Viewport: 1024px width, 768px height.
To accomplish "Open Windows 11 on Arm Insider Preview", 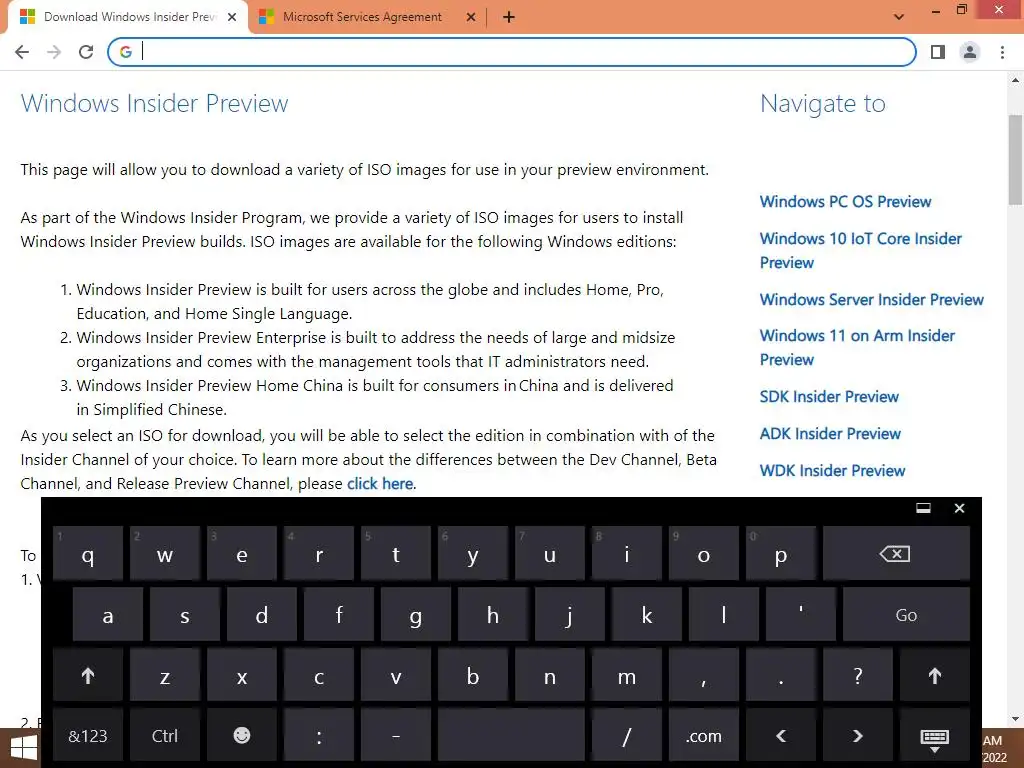I will tap(857, 347).
